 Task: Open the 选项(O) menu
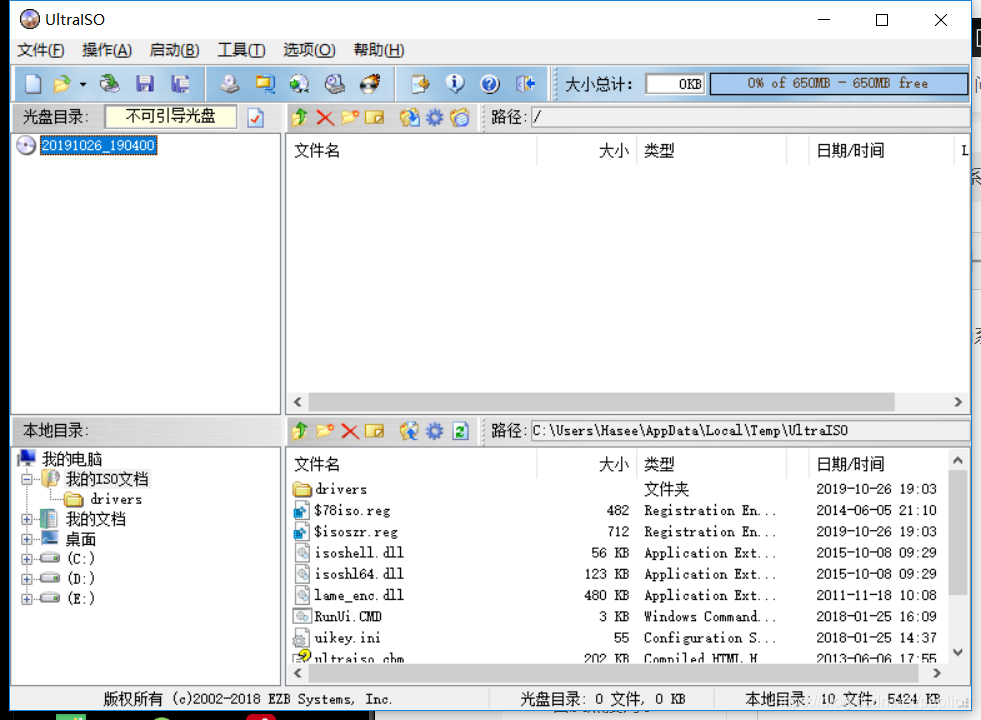pyautogui.click(x=309, y=50)
